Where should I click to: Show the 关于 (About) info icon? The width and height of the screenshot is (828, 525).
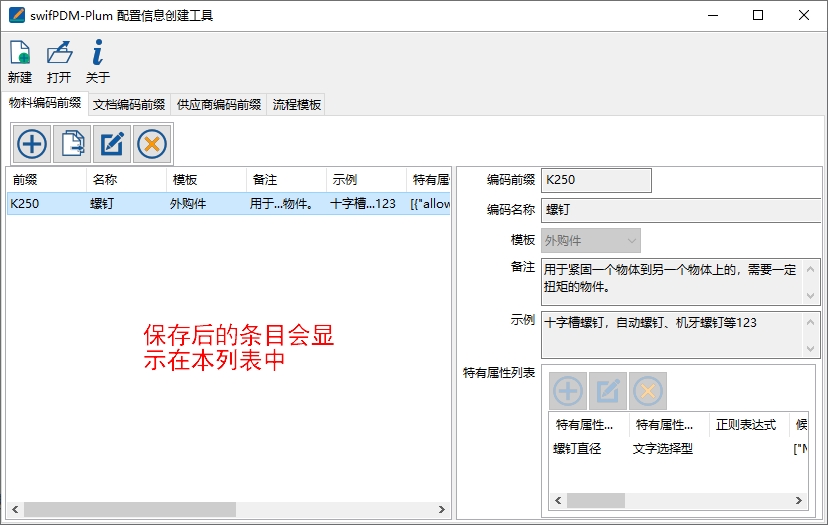click(97, 60)
